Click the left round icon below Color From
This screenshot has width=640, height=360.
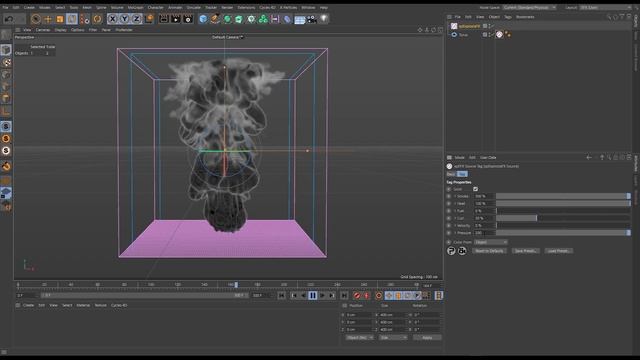451,251
